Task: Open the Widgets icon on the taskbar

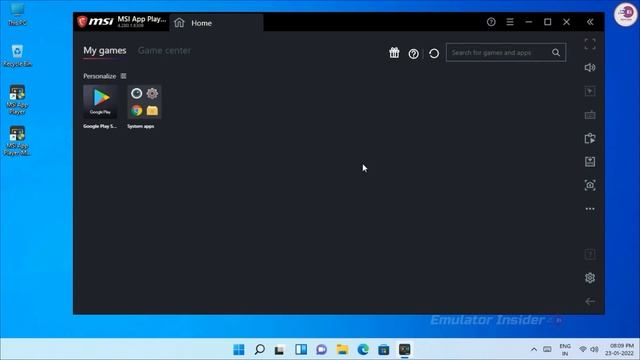Action: [301, 349]
